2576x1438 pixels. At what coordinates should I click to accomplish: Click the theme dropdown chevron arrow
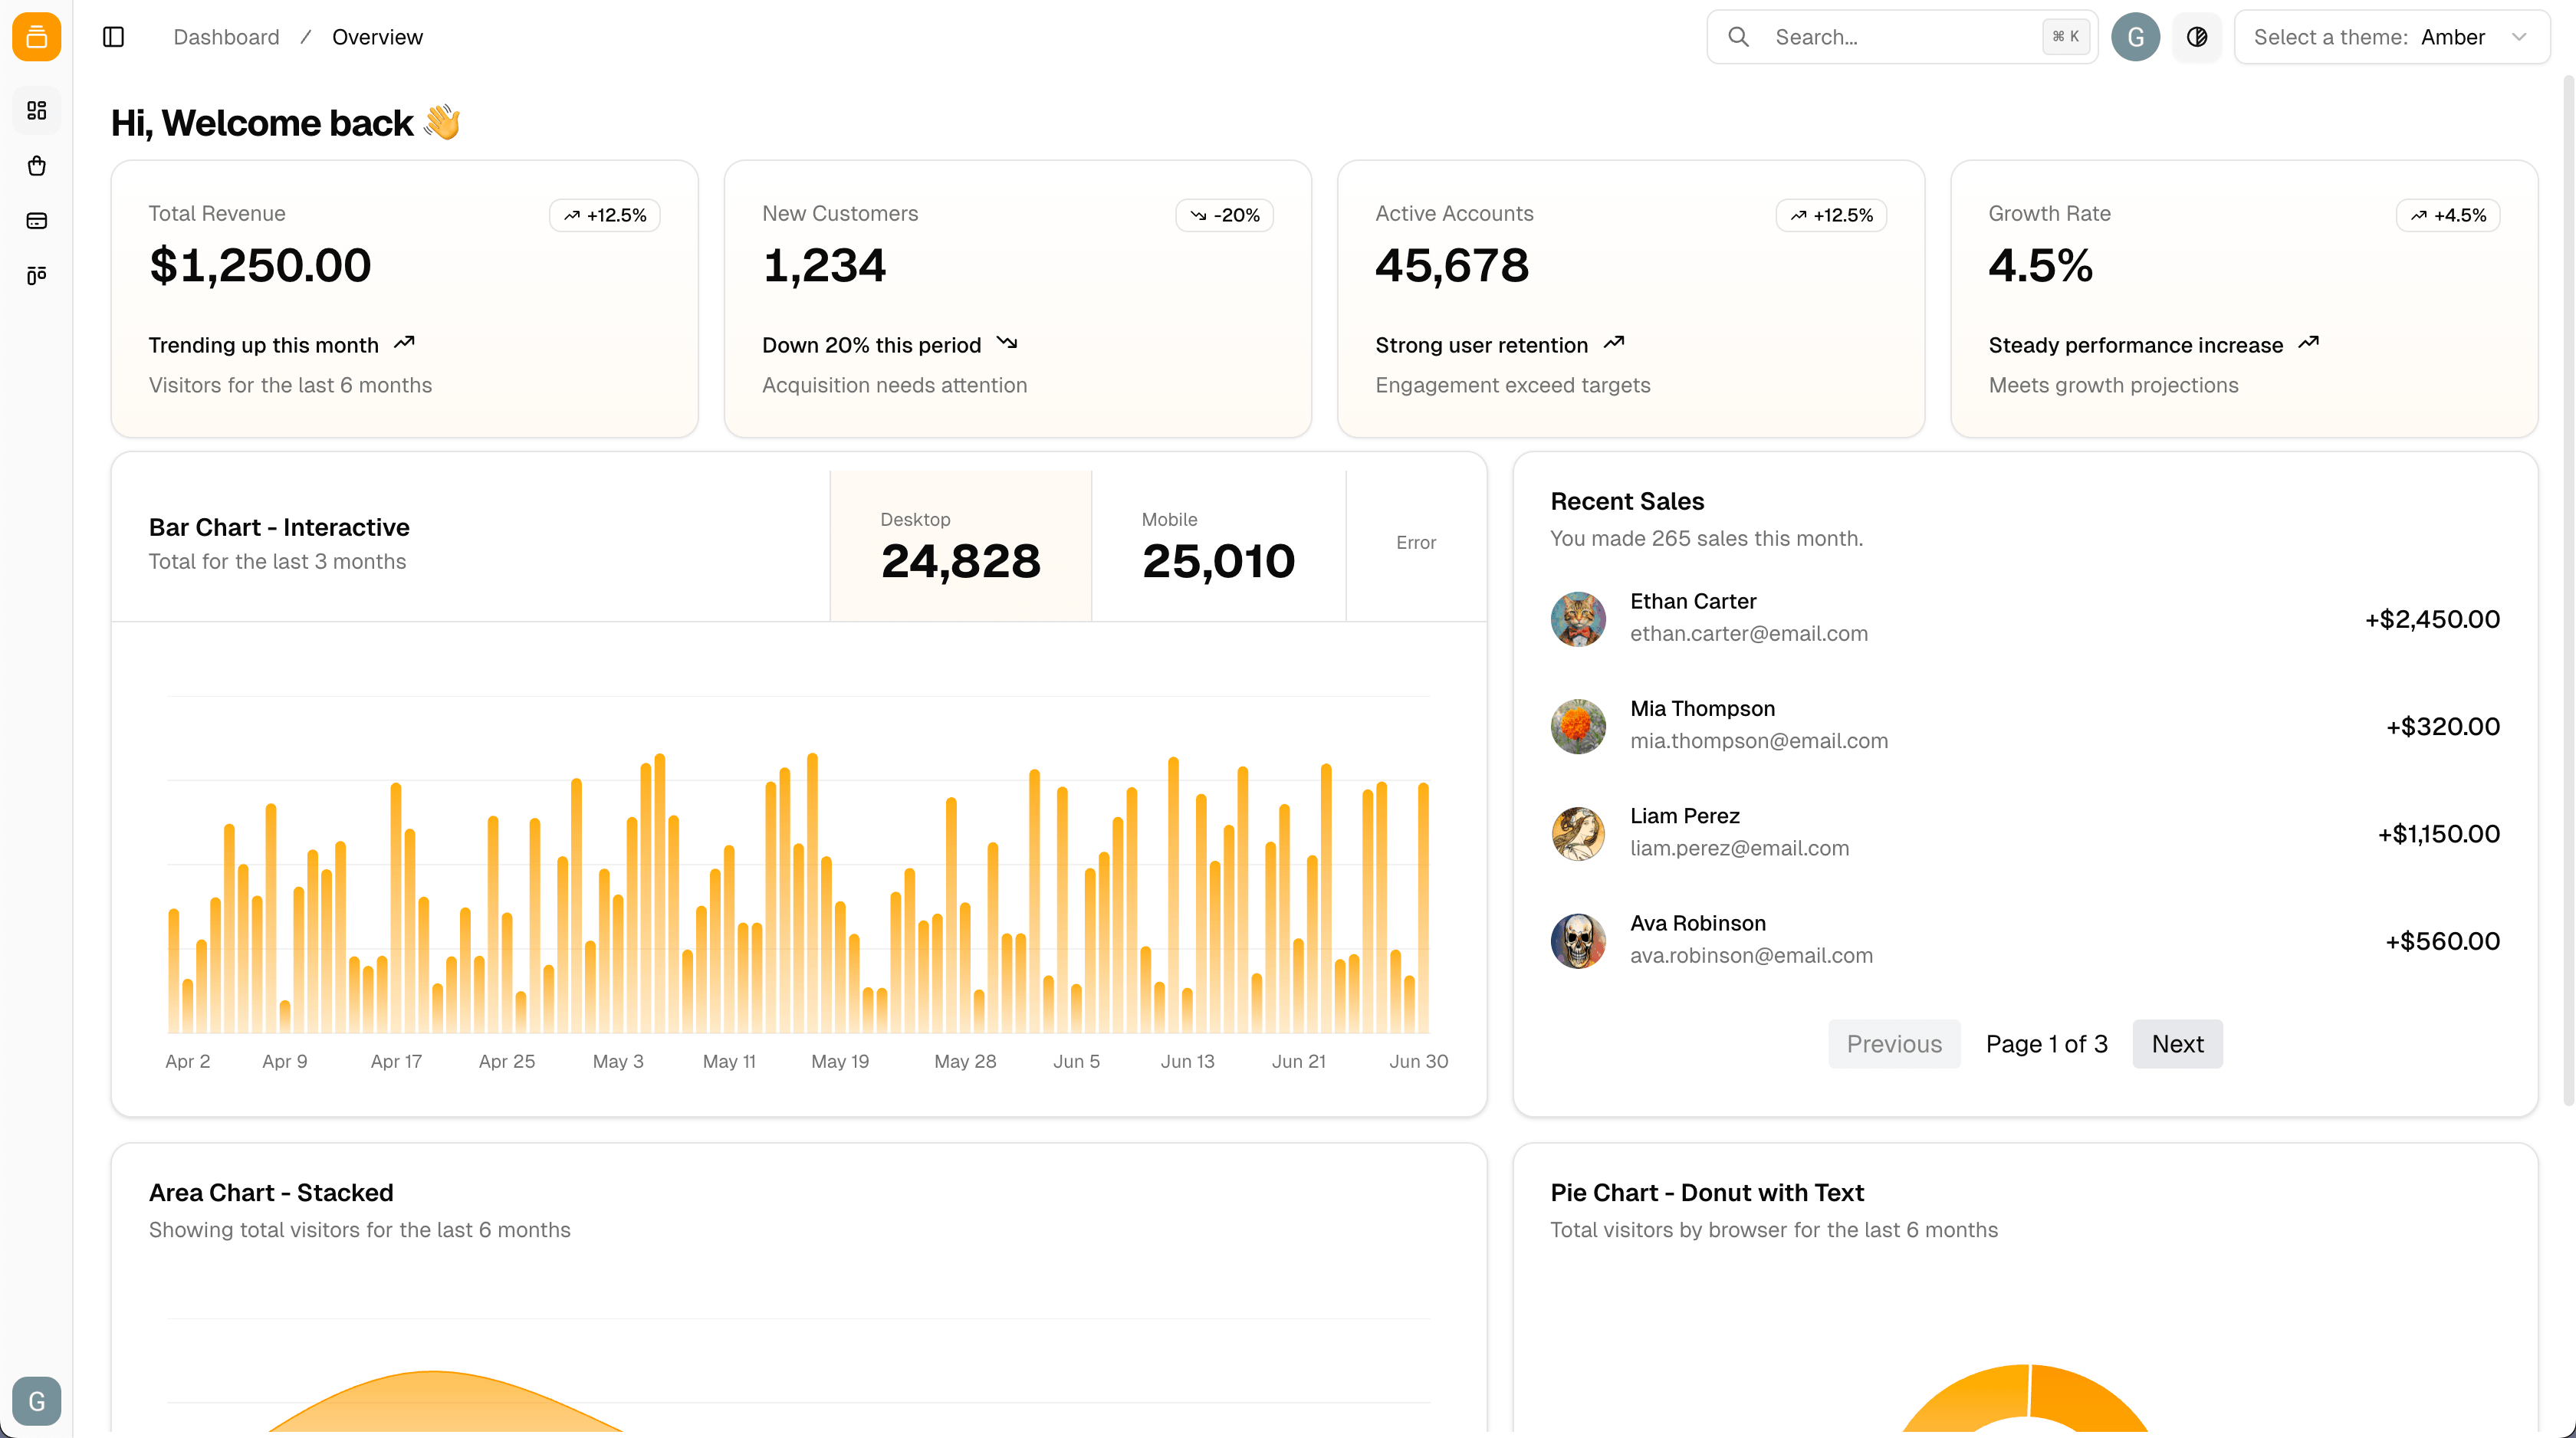pyautogui.click(x=2519, y=37)
